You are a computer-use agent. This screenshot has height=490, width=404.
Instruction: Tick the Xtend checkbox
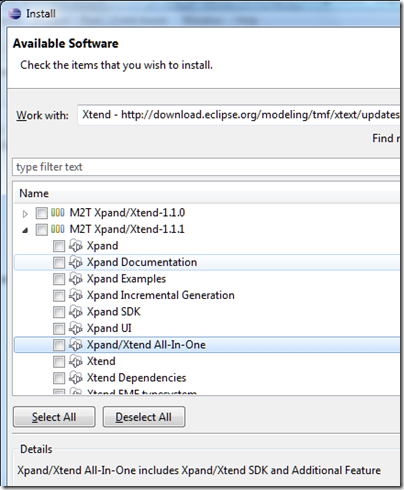(x=59, y=362)
